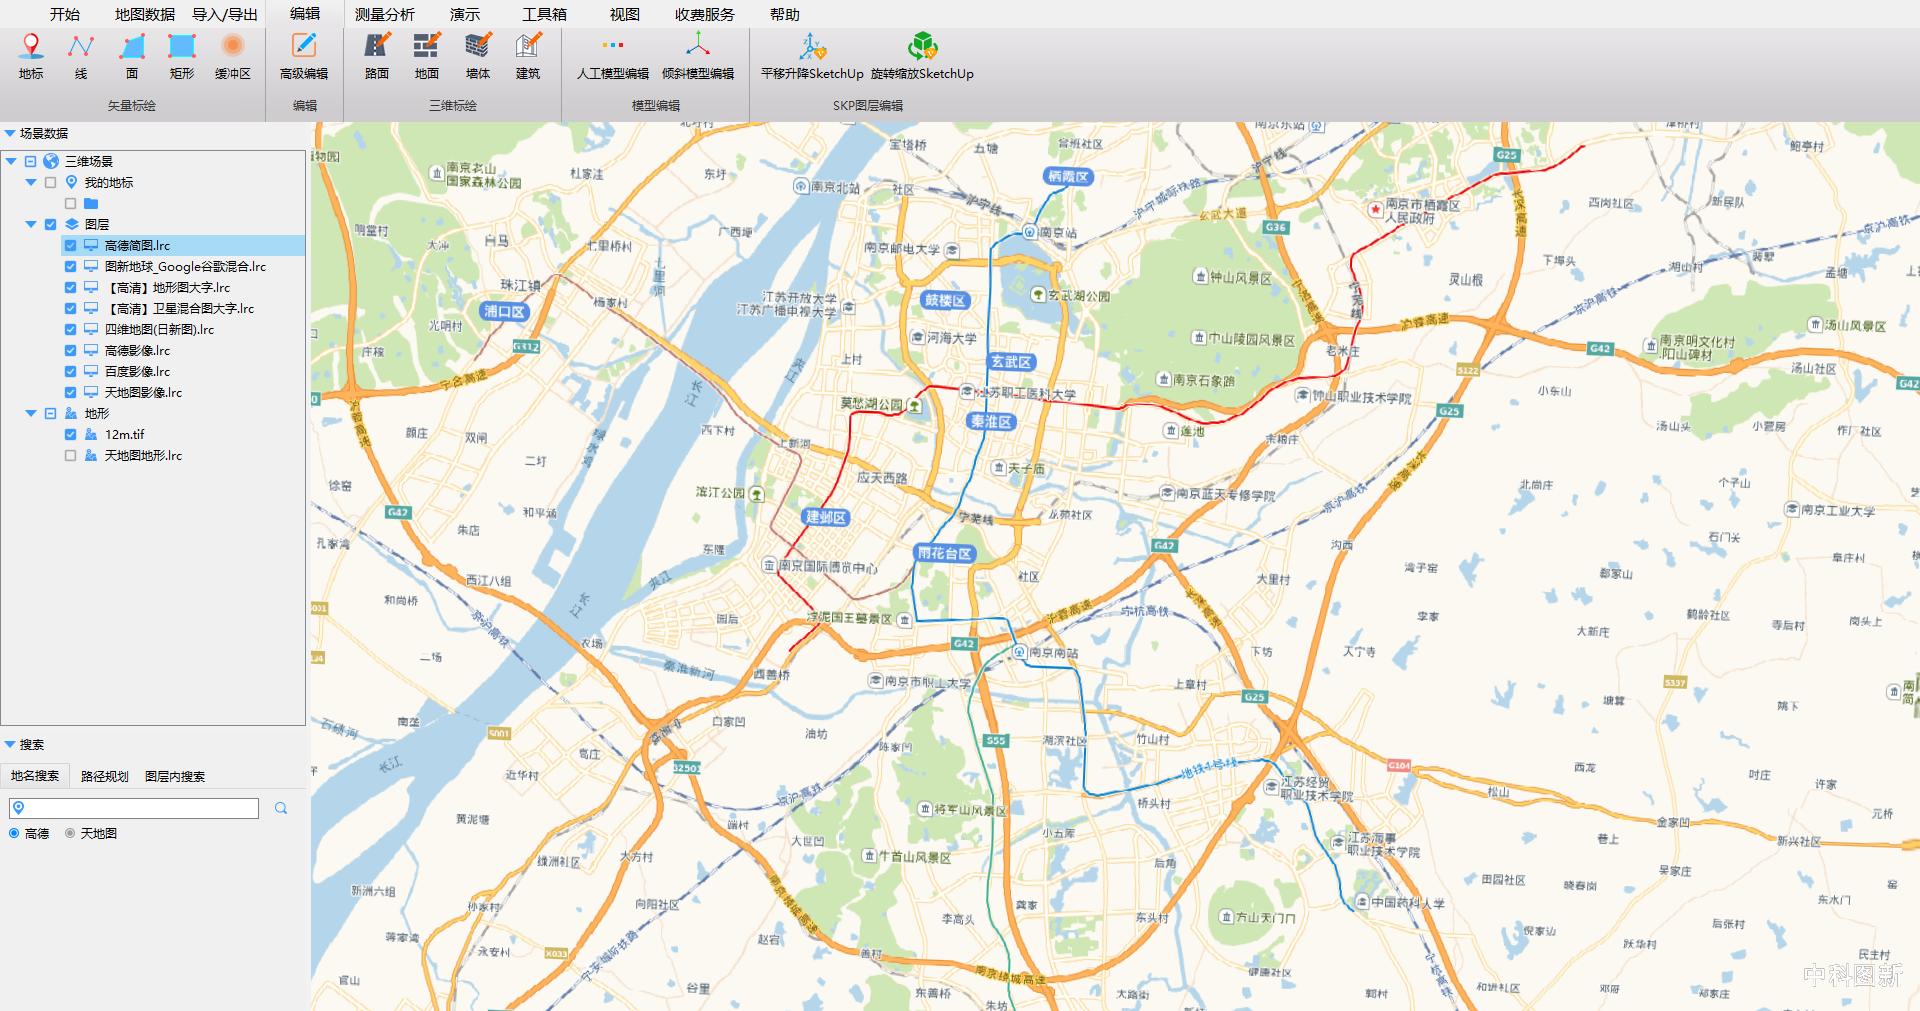Uncheck 四维地图(日新图).lrc checkbox
This screenshot has height=1011, width=1920.
click(x=70, y=329)
